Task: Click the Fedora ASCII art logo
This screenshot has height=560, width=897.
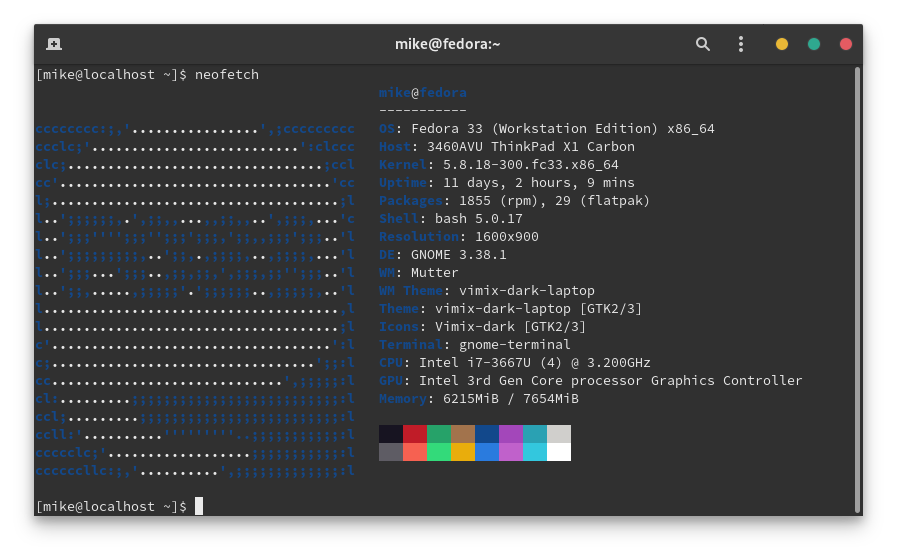Action: point(195,291)
